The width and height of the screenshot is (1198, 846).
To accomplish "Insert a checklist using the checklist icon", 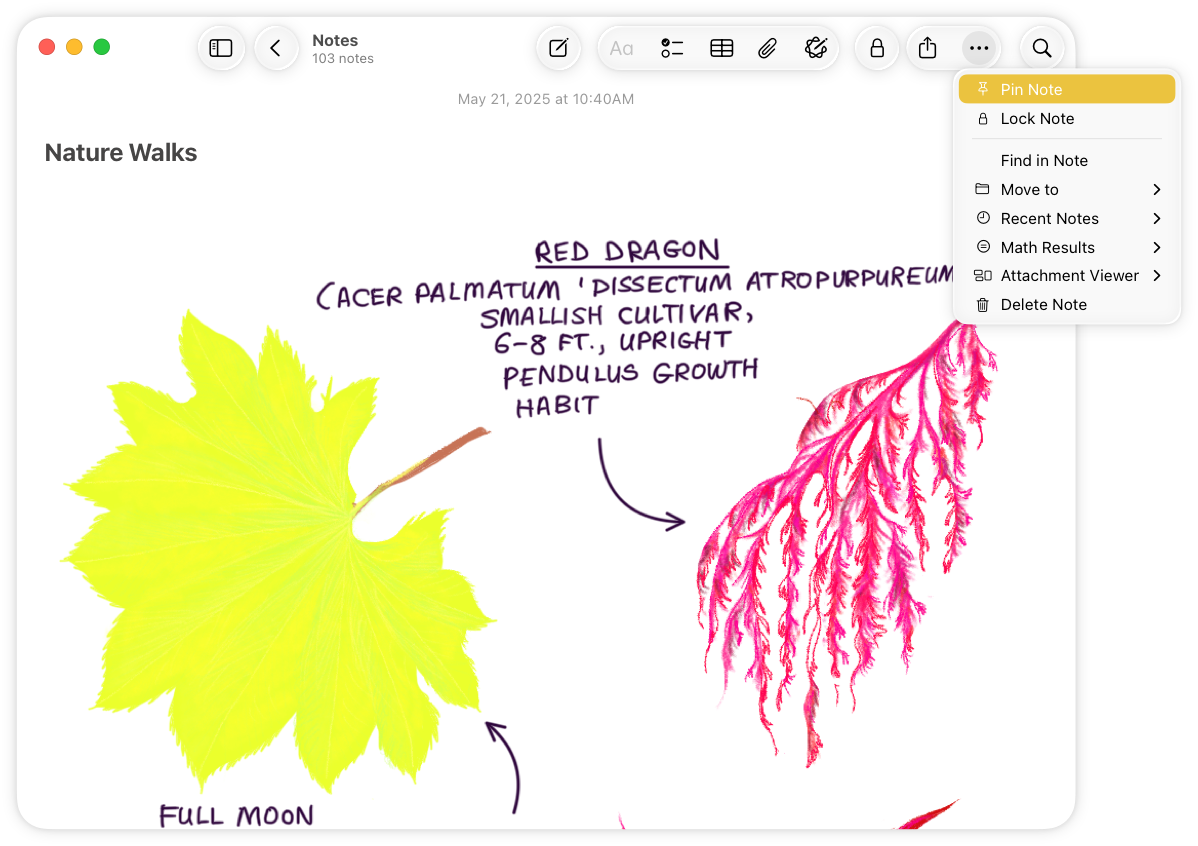I will [x=671, y=47].
